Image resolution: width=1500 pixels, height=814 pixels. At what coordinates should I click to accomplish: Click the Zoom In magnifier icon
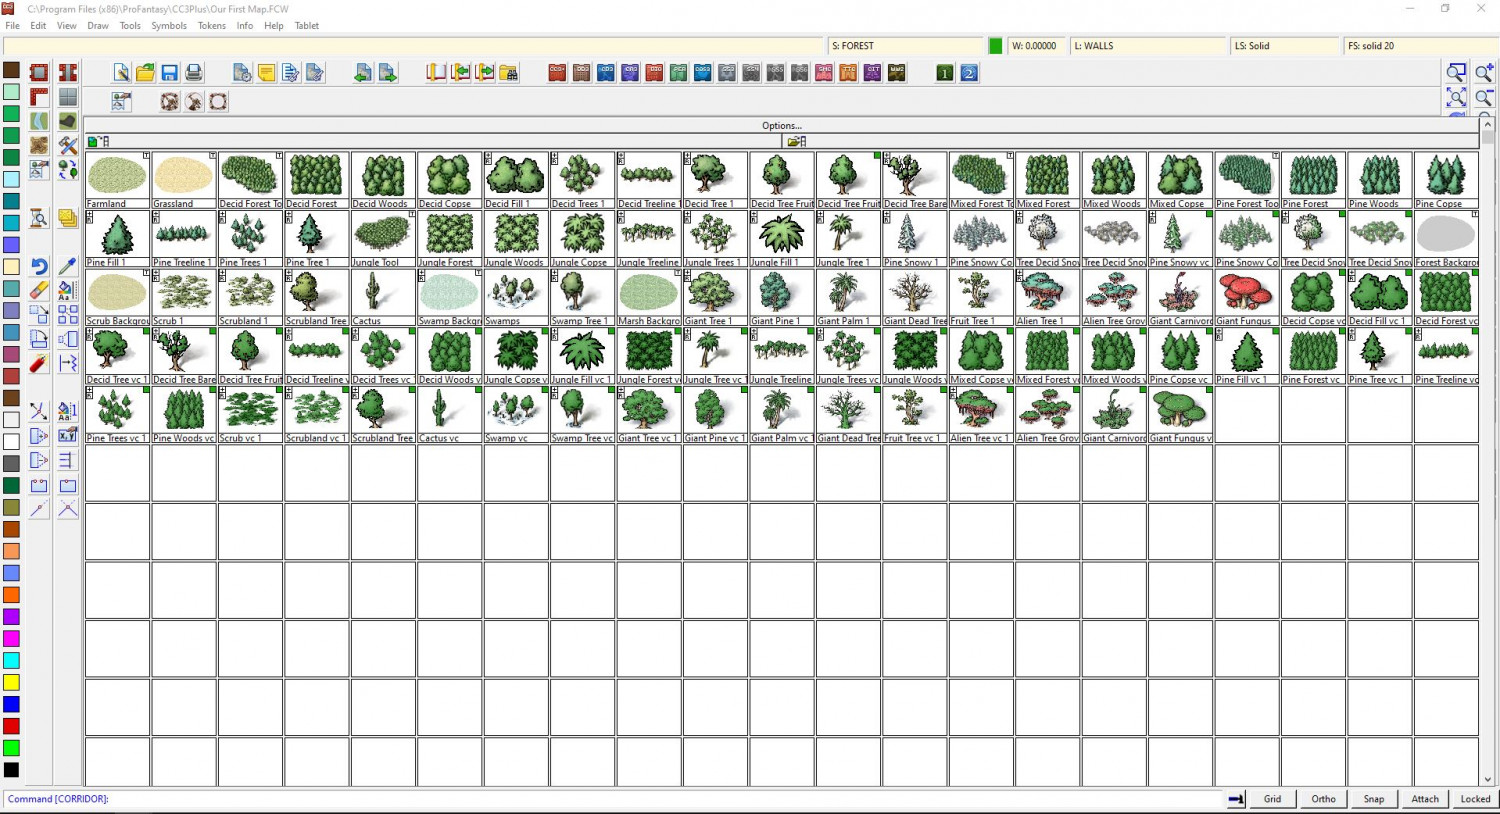coord(1484,73)
